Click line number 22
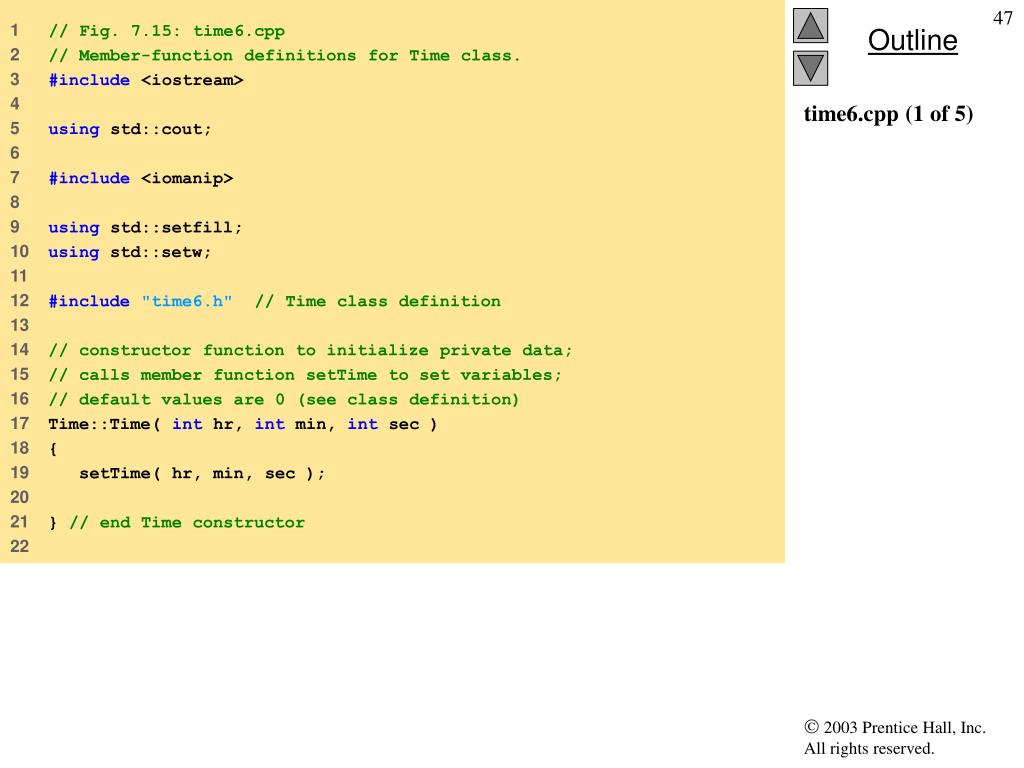This screenshot has height=768, width=1024. point(20,547)
